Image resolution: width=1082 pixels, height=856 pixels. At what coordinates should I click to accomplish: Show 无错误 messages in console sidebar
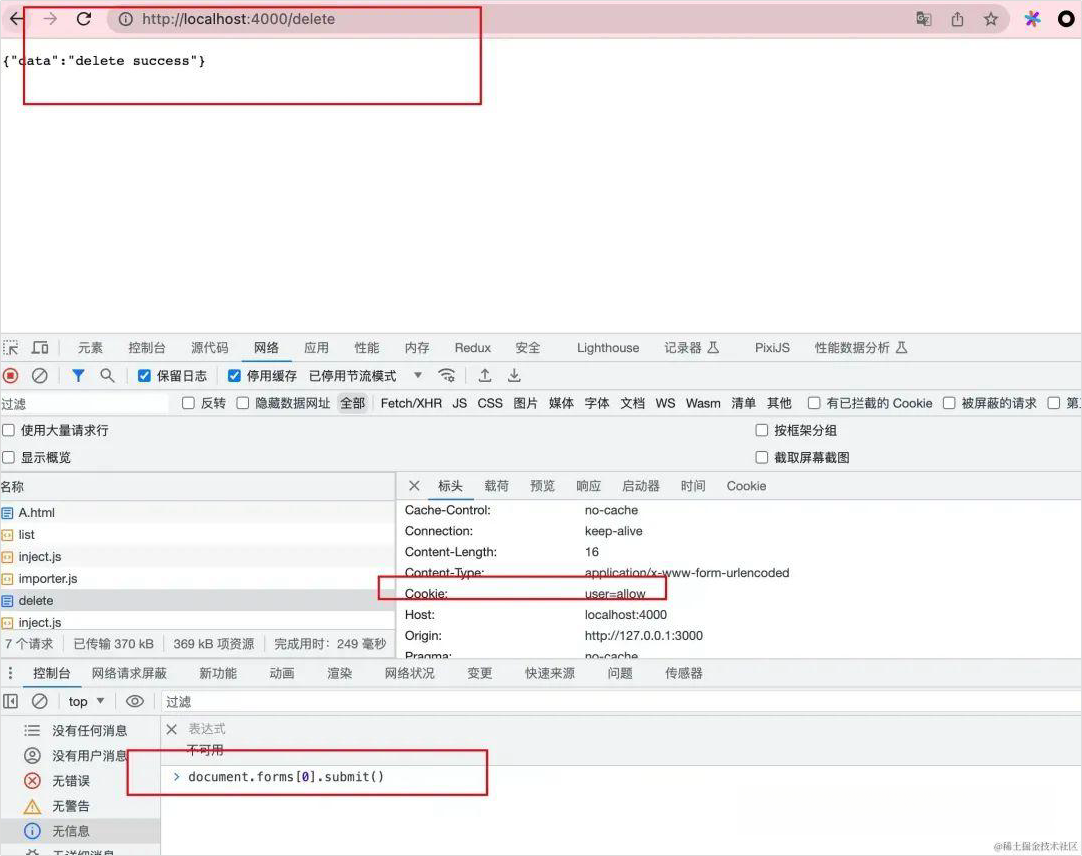(80, 781)
